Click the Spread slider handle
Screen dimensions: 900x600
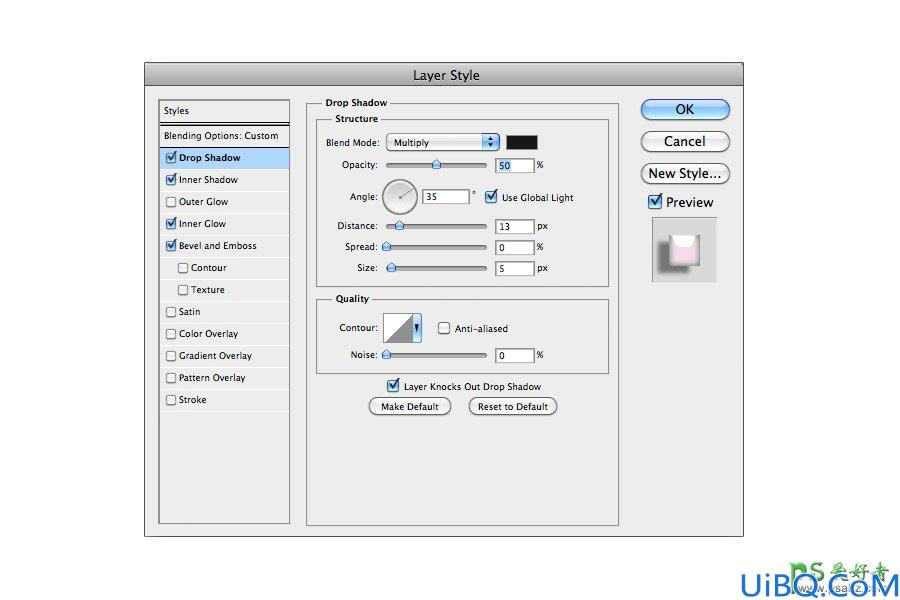tap(387, 247)
